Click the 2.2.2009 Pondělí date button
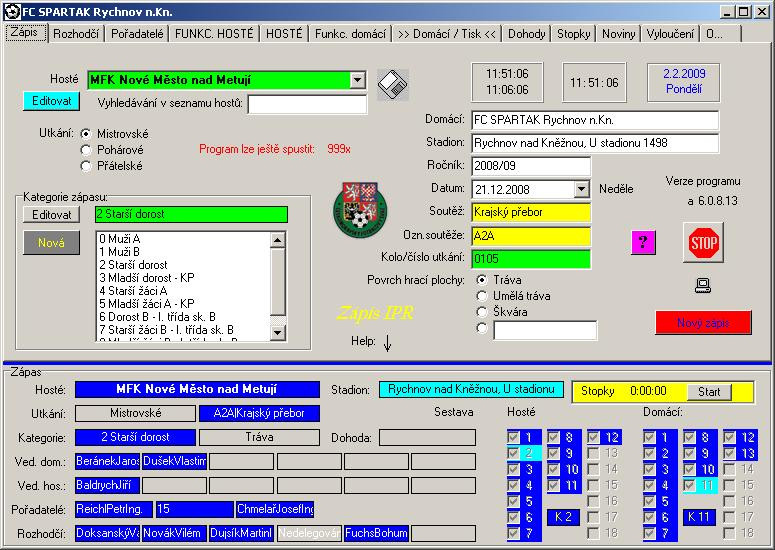775x550 pixels. pyautogui.click(x=684, y=82)
